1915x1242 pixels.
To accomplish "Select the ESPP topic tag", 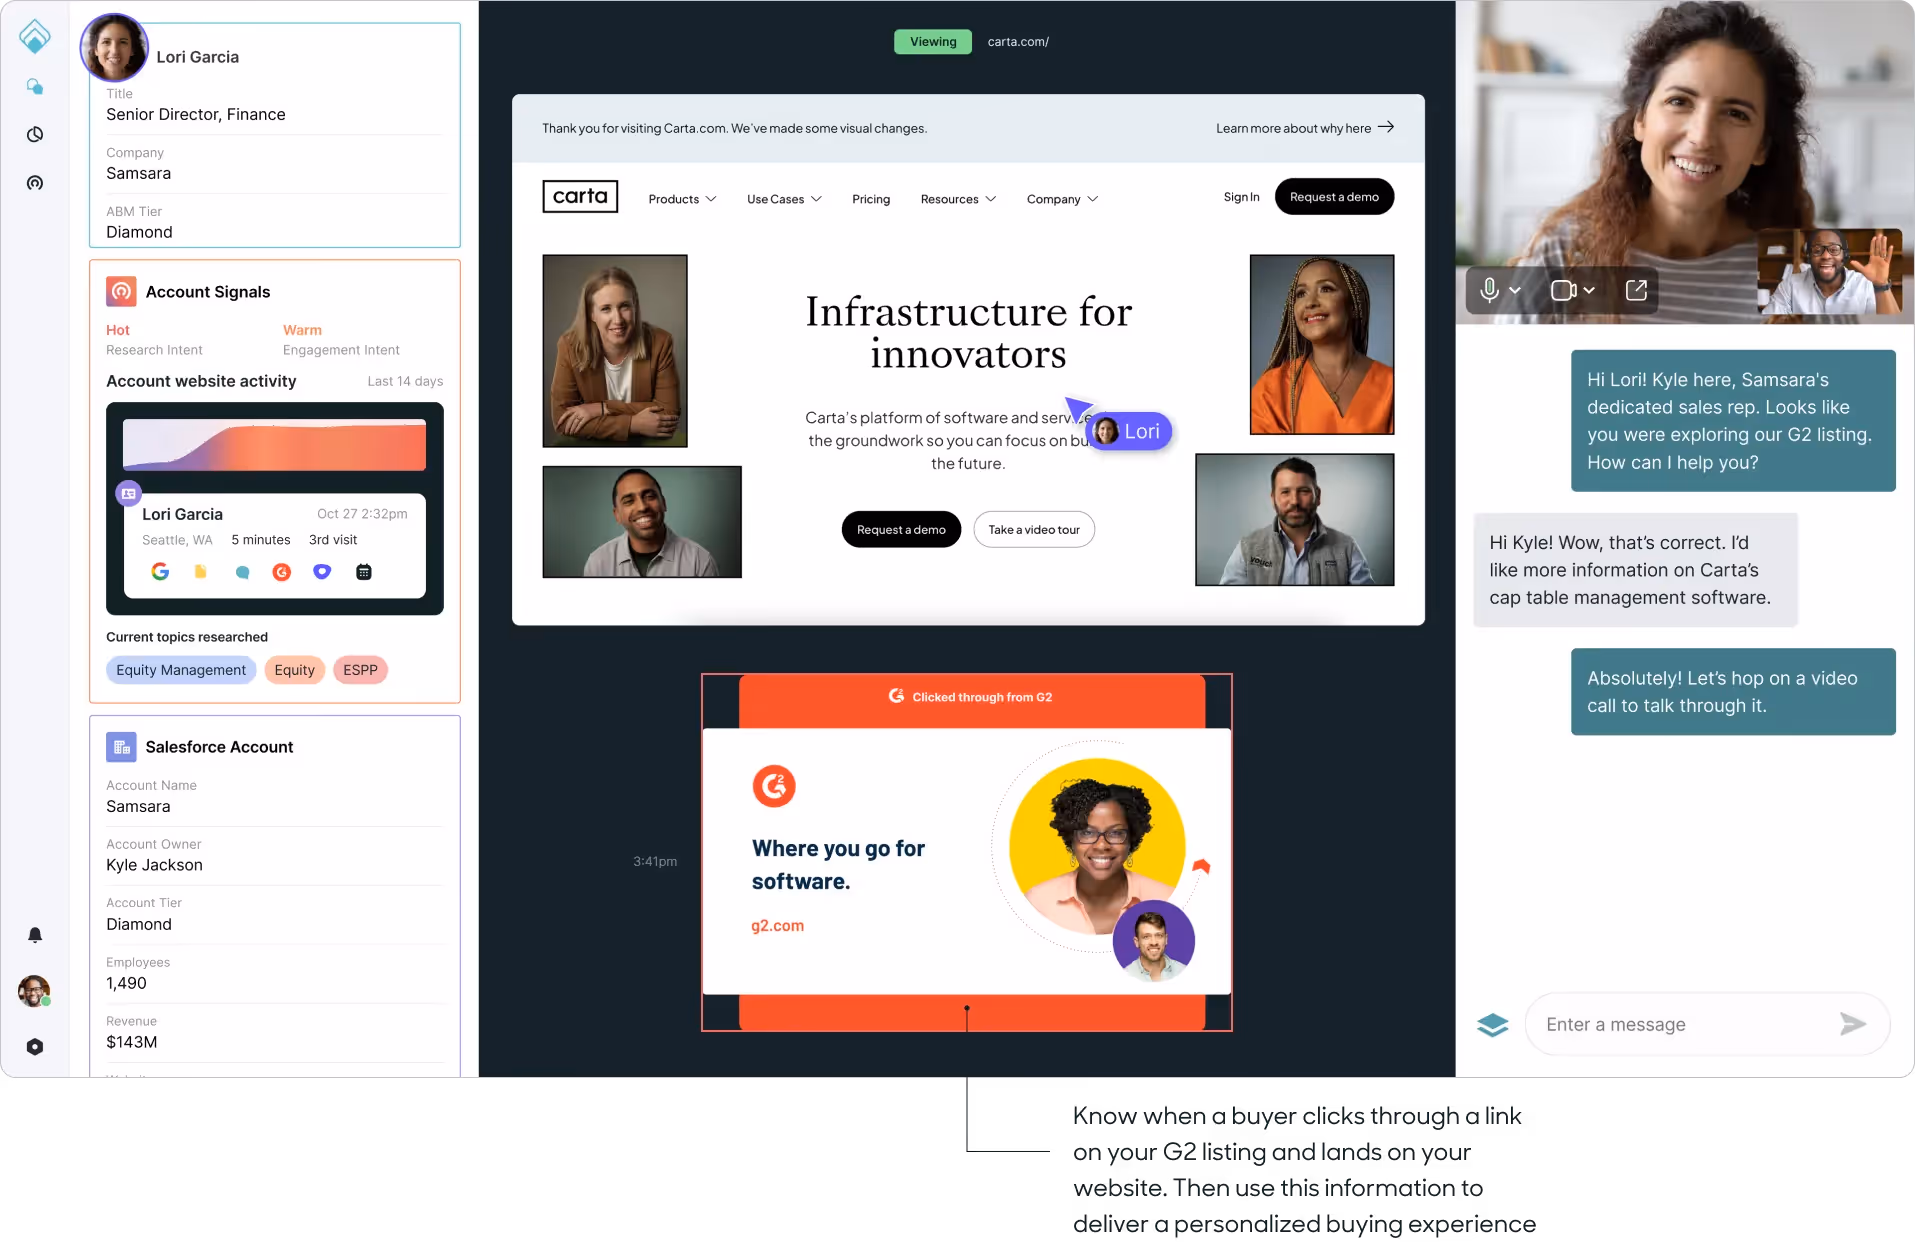I will click(x=360, y=670).
